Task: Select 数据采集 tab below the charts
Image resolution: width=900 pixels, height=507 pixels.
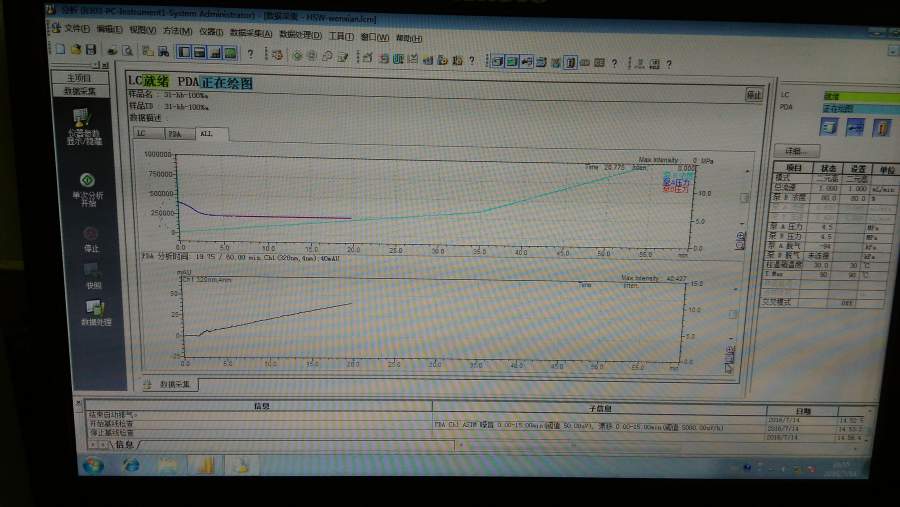Action: pyautogui.click(x=170, y=384)
